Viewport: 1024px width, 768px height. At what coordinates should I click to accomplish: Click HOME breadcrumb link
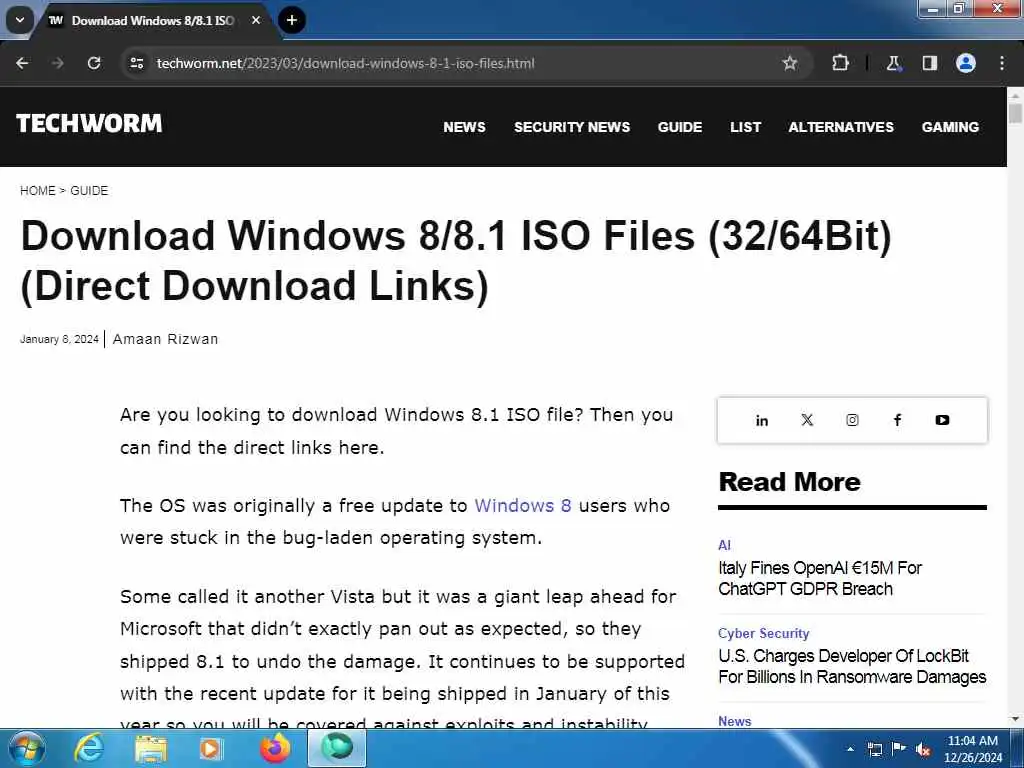coord(37,191)
